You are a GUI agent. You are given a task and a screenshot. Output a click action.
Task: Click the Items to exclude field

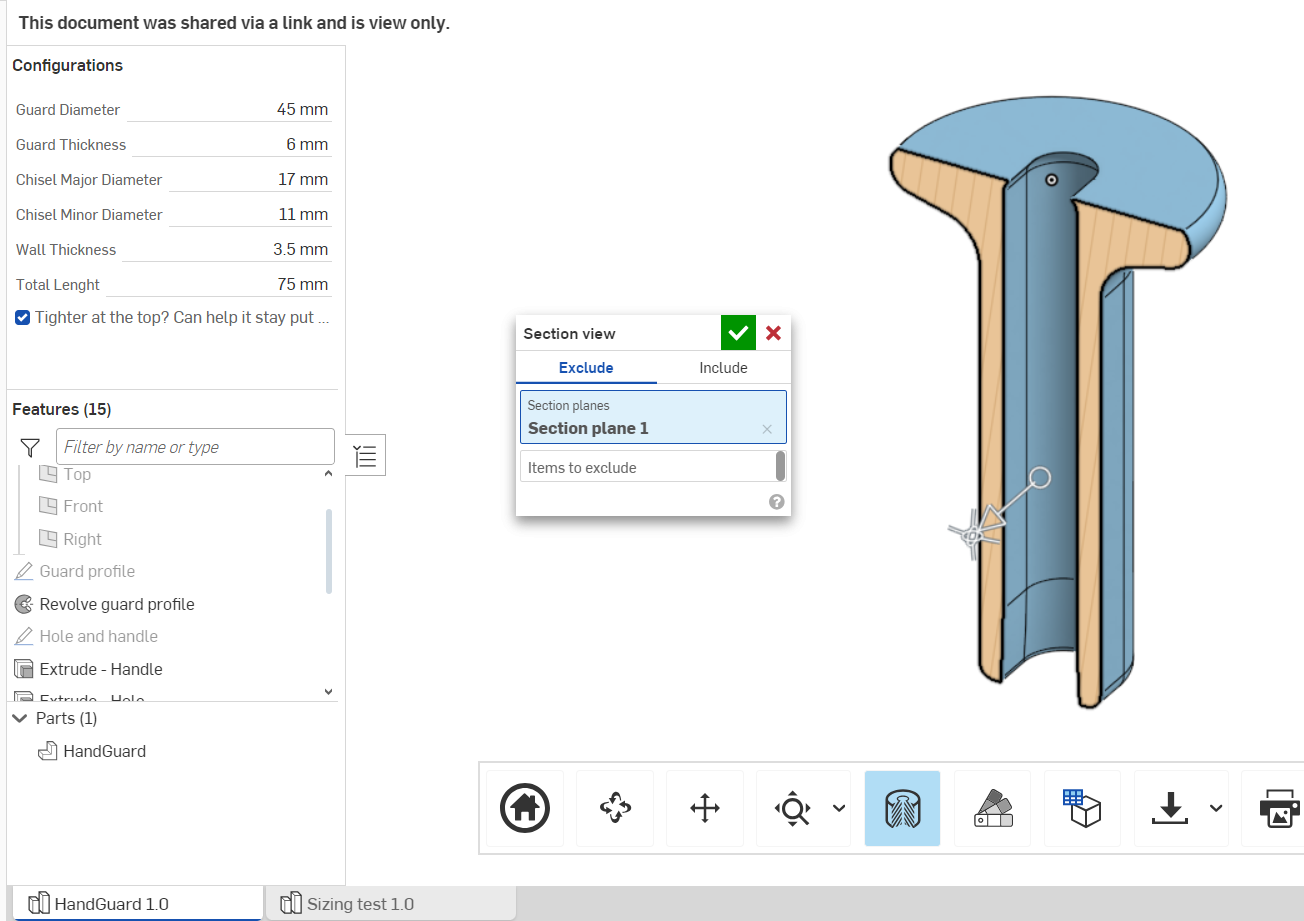click(x=647, y=467)
